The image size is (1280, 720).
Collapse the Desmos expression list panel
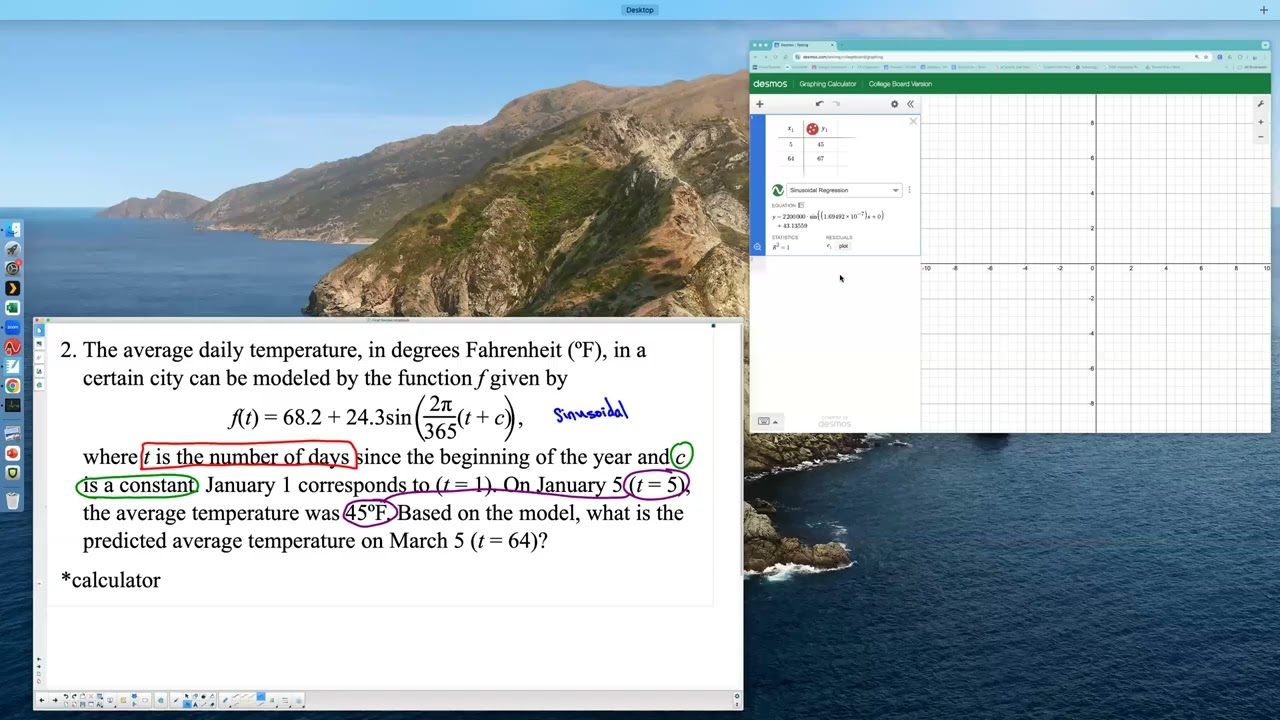pos(910,104)
